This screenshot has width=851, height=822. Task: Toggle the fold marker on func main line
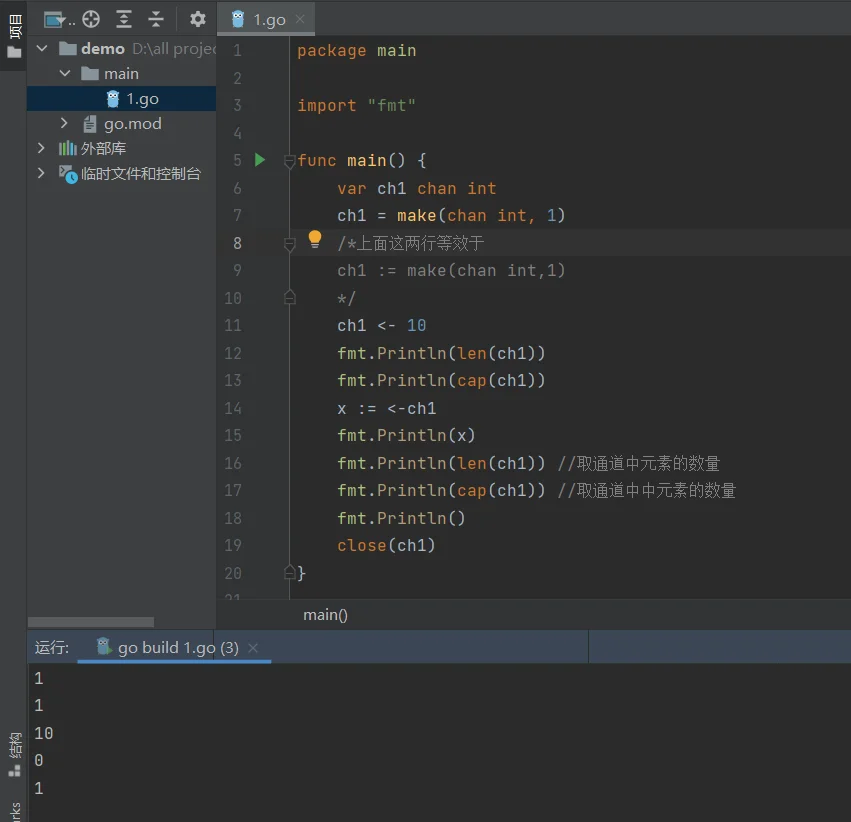point(289,161)
